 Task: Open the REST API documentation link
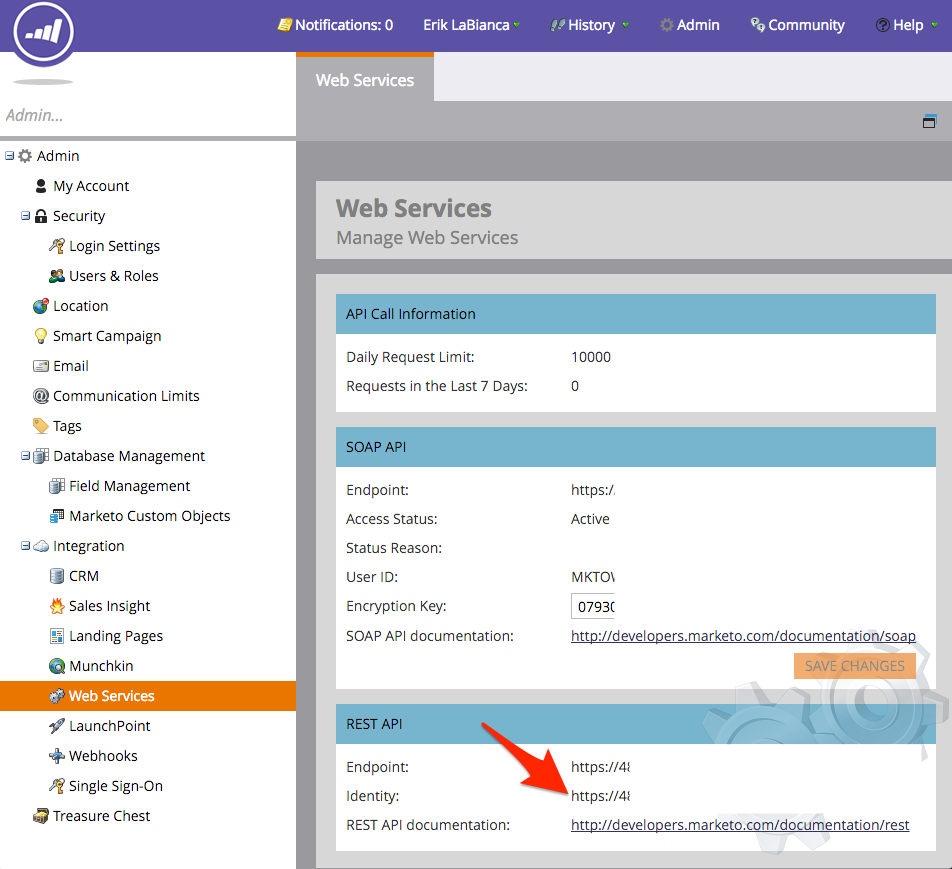(x=740, y=825)
